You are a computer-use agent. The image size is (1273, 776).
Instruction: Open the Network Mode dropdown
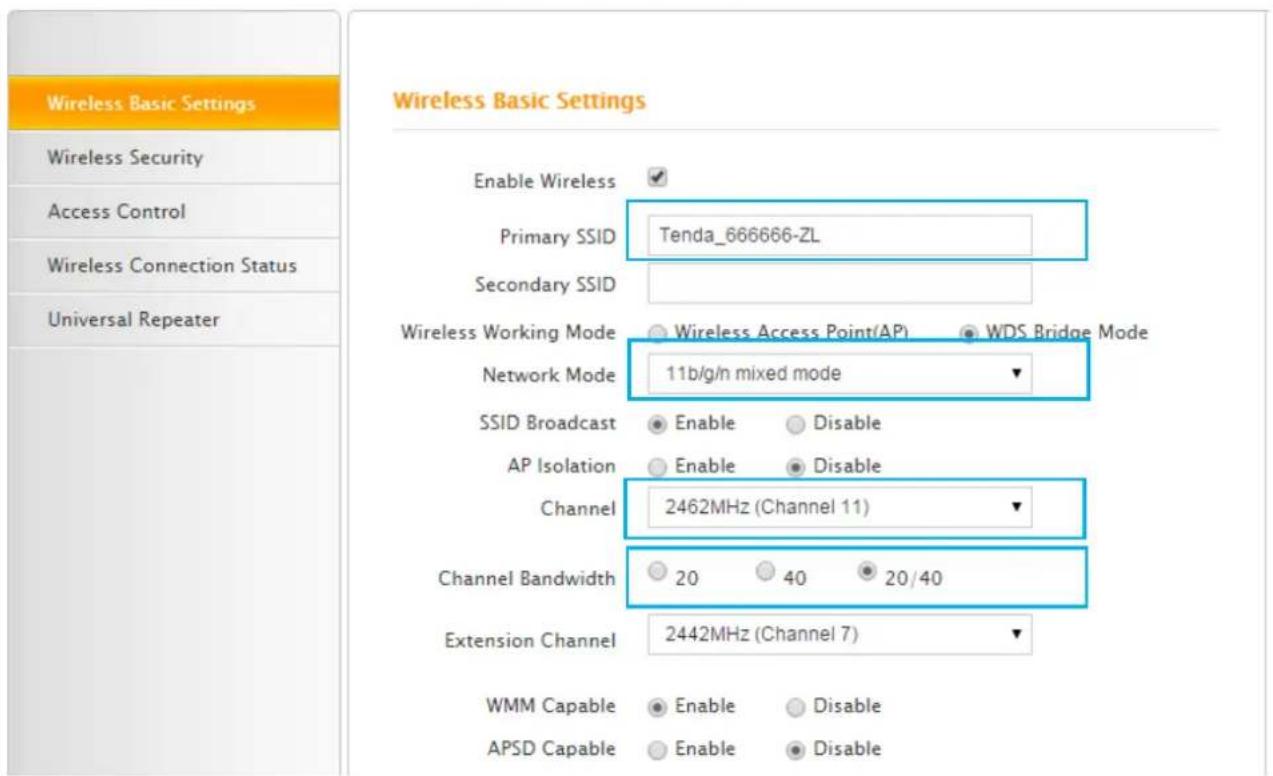click(x=839, y=374)
